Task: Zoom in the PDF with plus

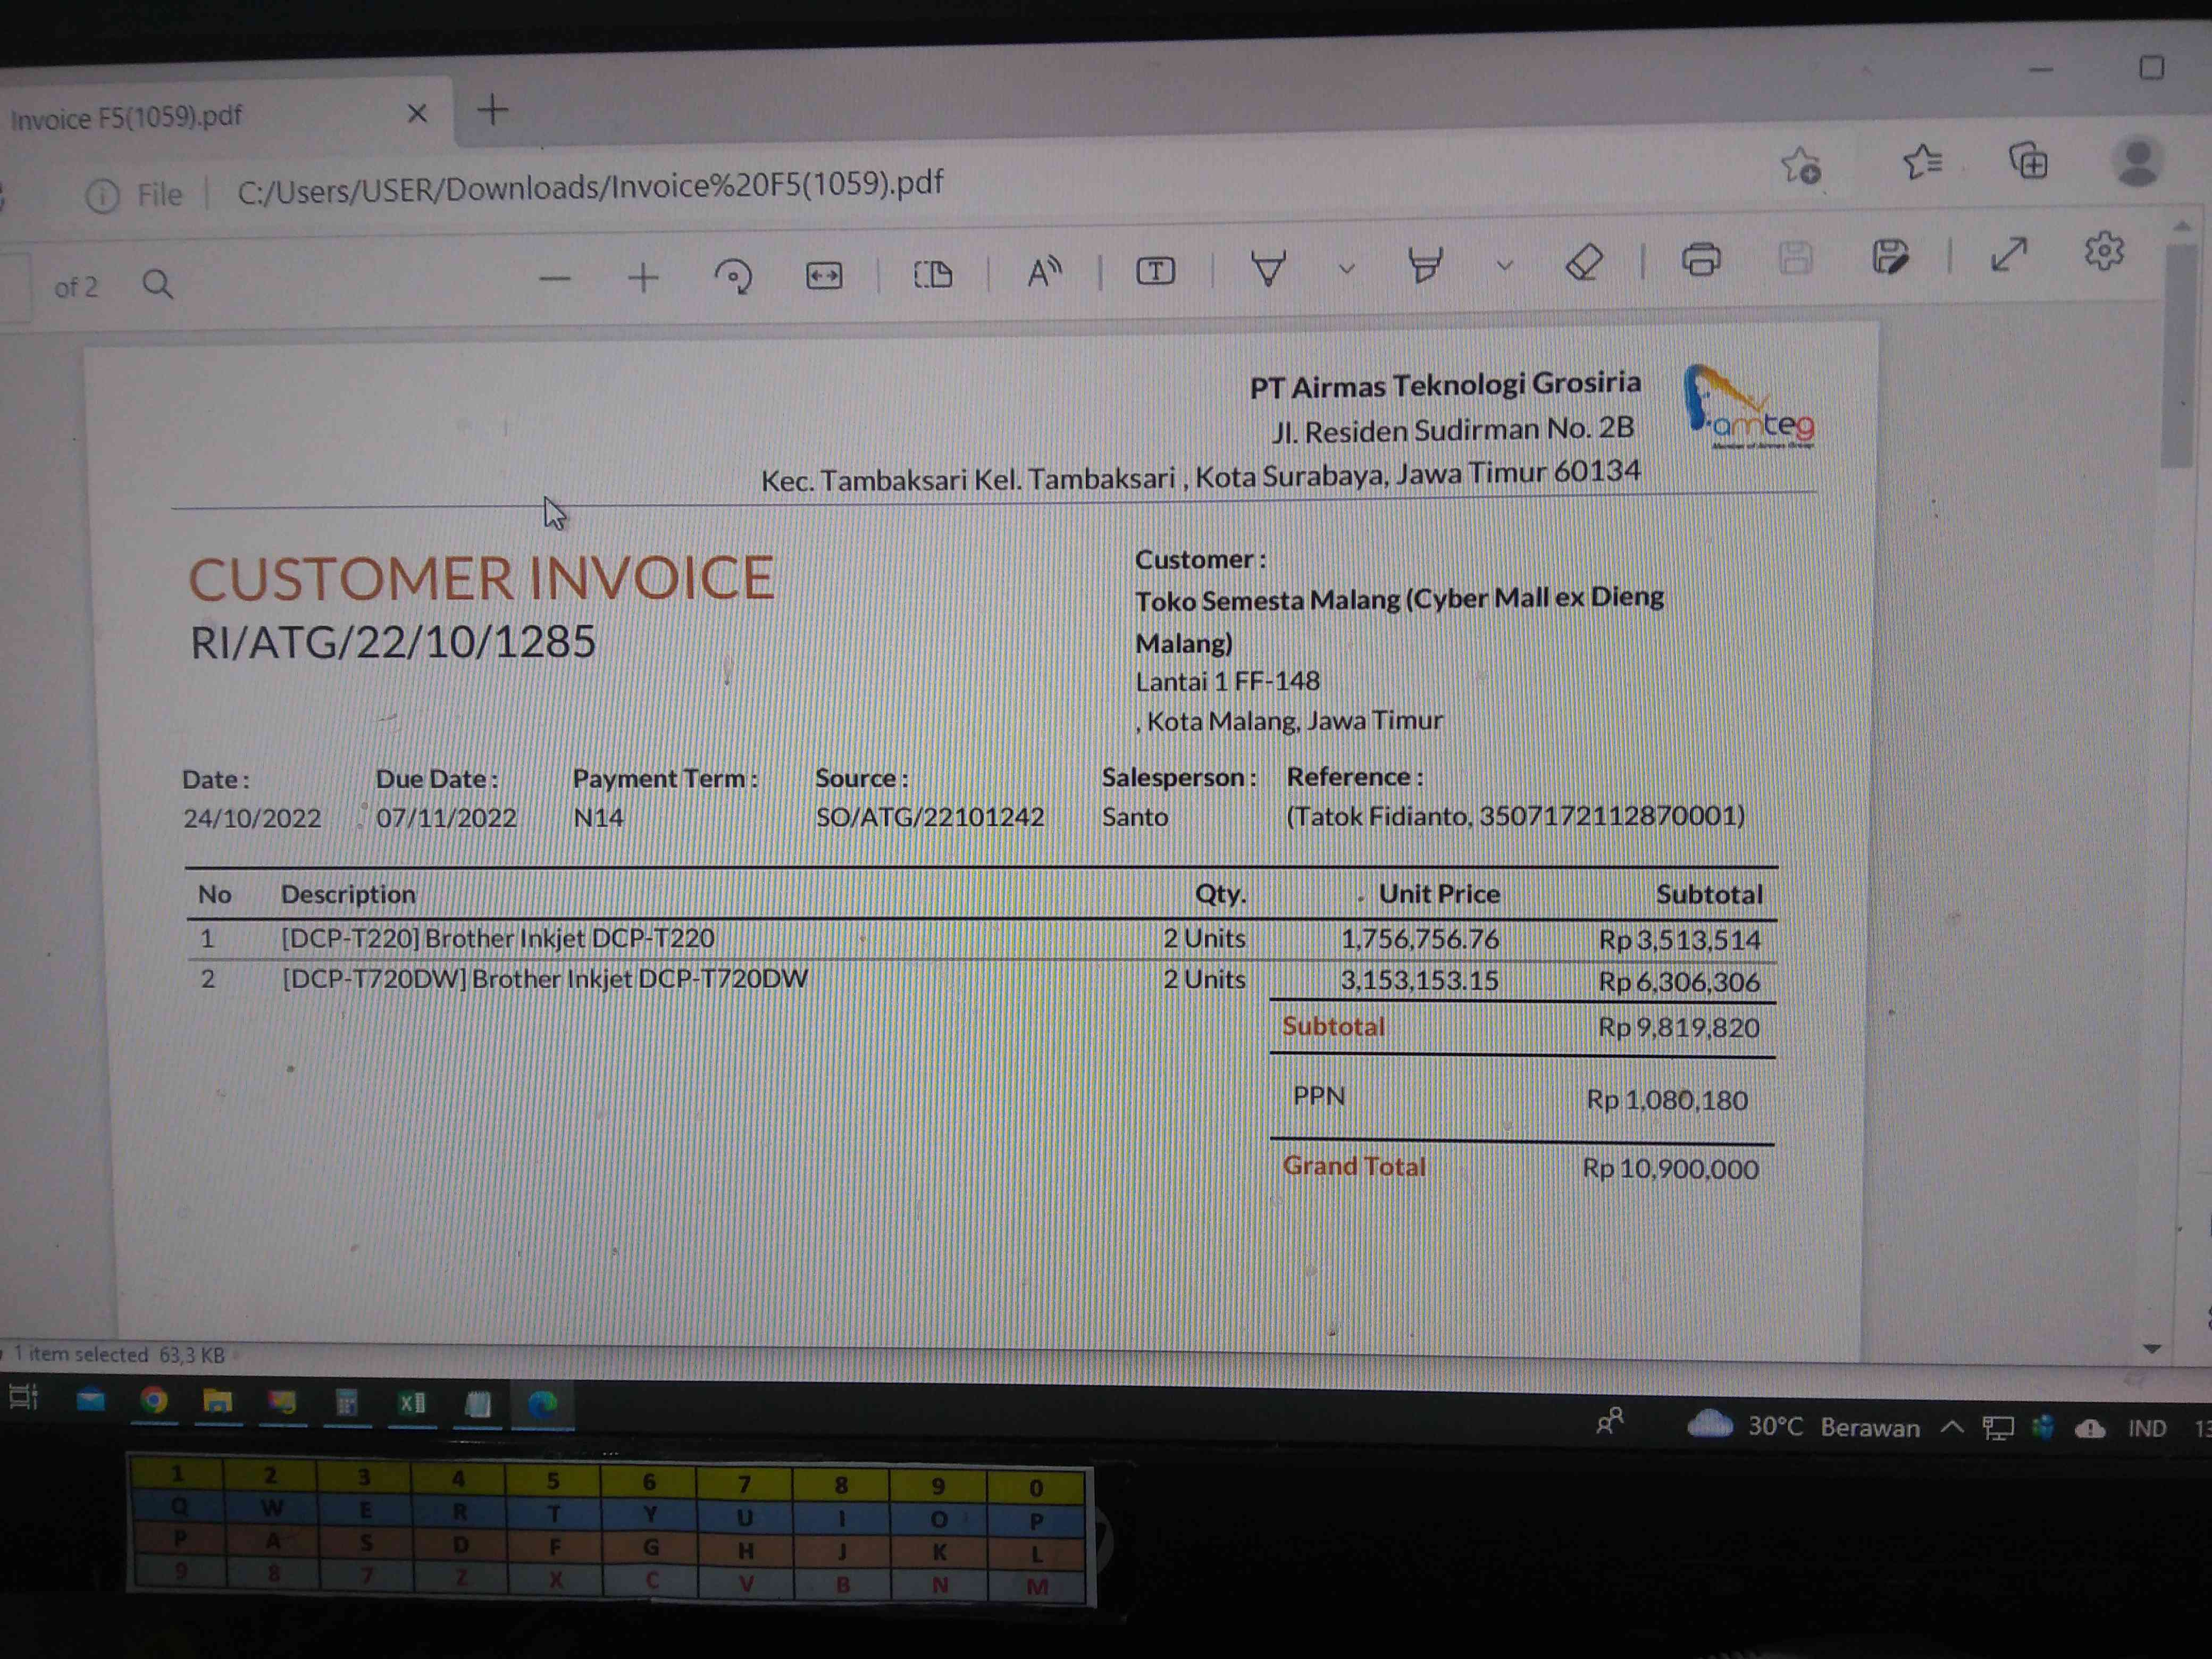Action: coord(643,277)
